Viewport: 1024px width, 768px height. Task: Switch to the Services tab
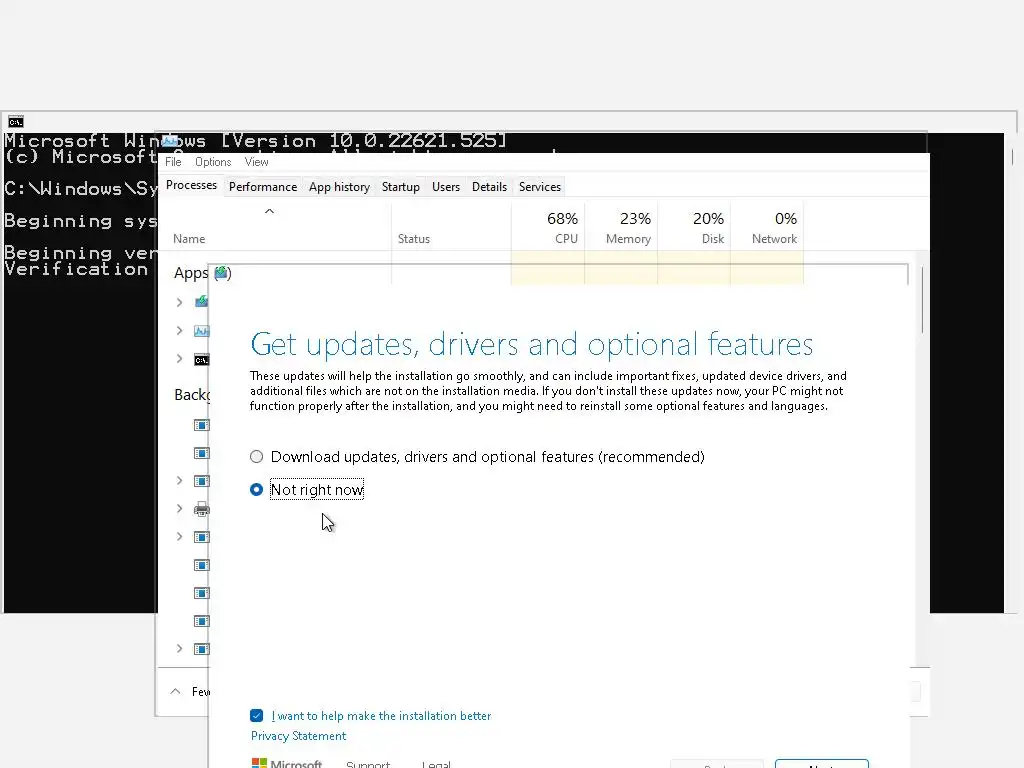[x=539, y=187]
